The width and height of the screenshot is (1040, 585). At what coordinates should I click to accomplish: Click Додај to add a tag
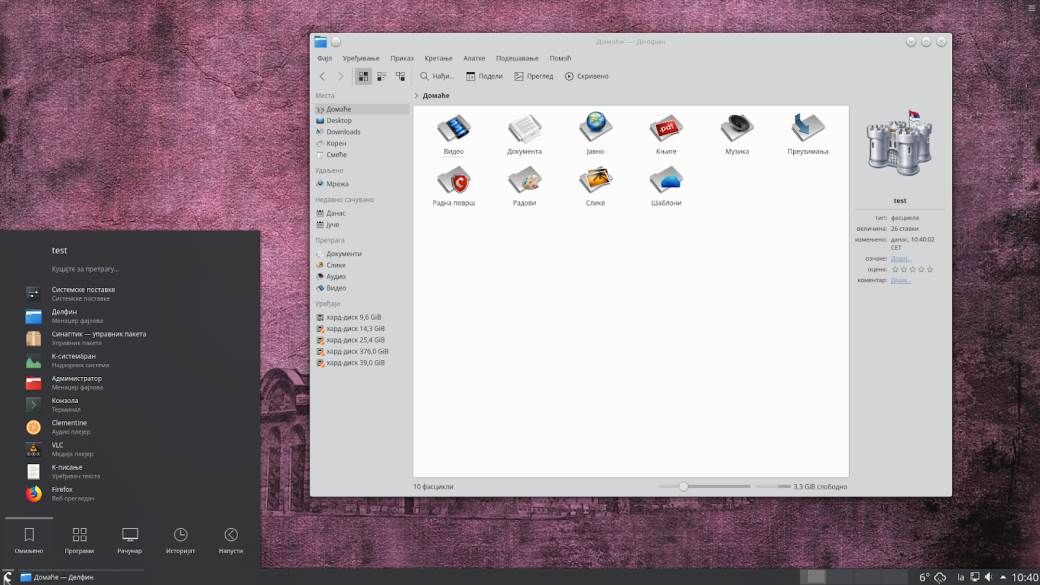coord(900,257)
